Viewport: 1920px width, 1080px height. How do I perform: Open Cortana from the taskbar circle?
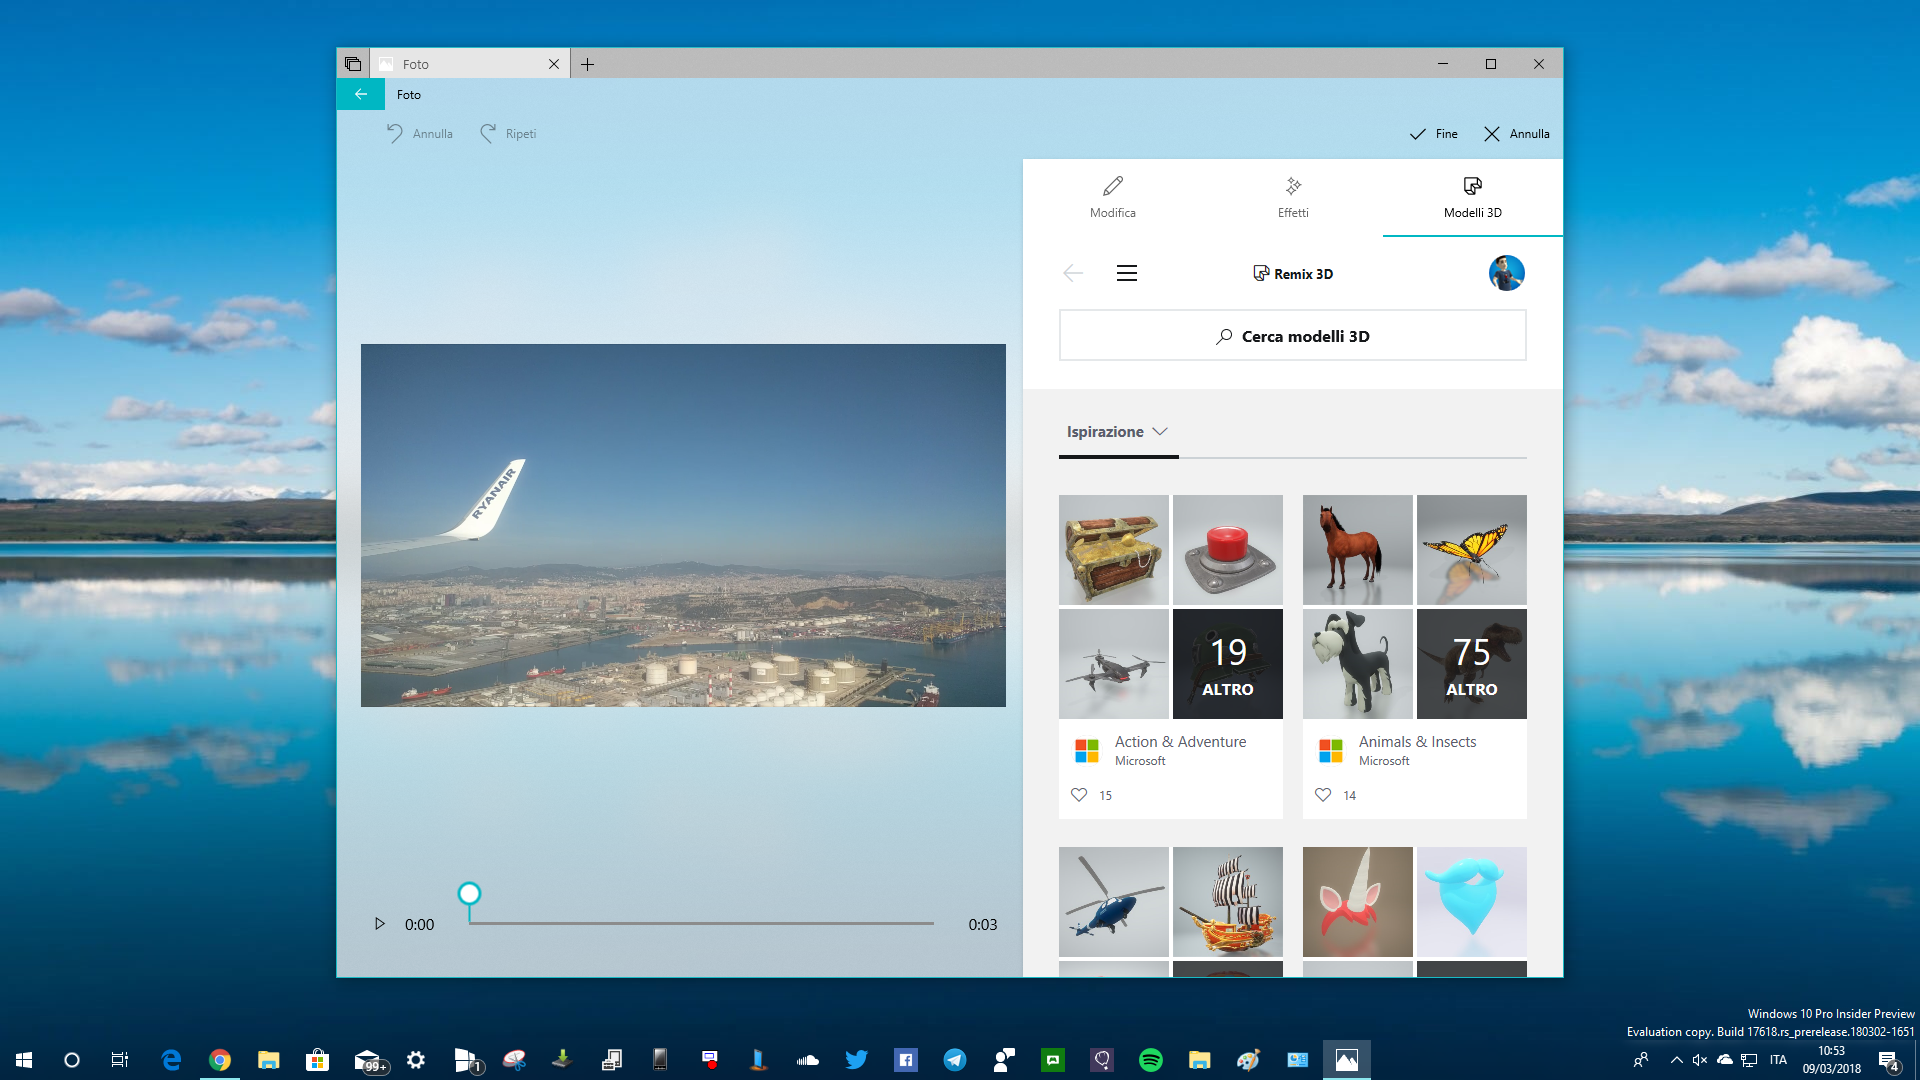72,1060
